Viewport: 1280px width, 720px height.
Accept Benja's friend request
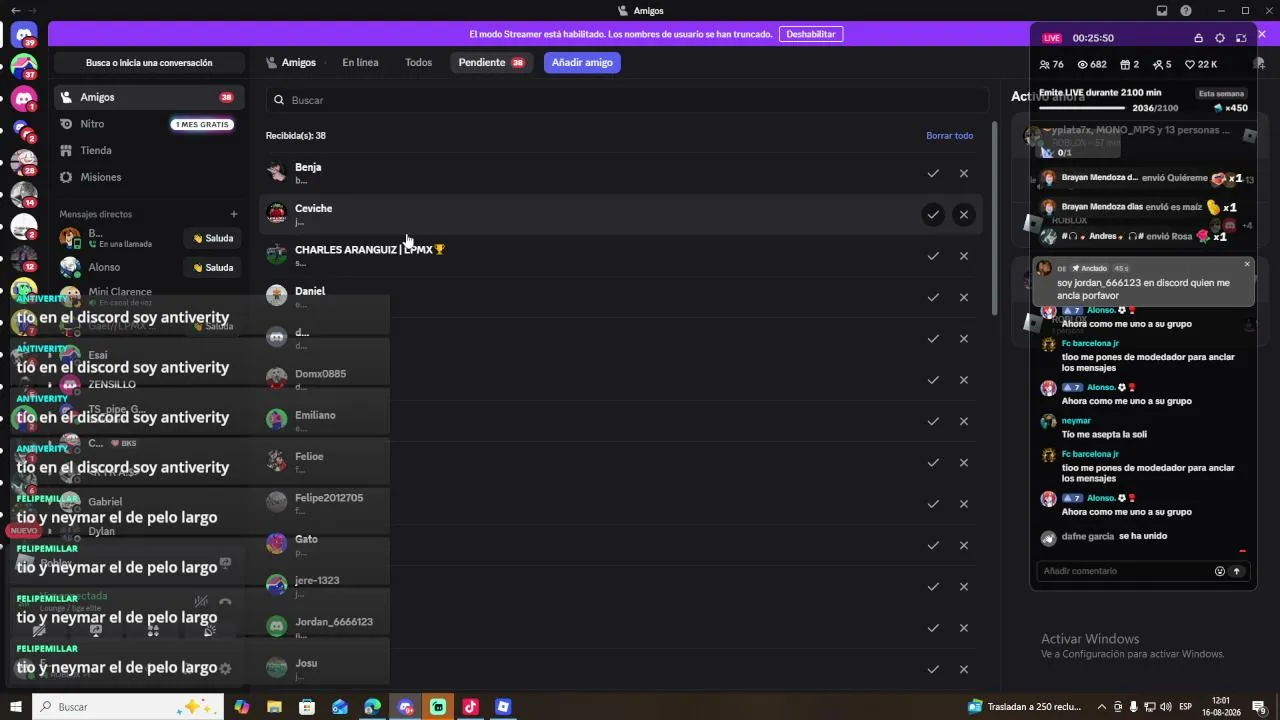tap(933, 174)
